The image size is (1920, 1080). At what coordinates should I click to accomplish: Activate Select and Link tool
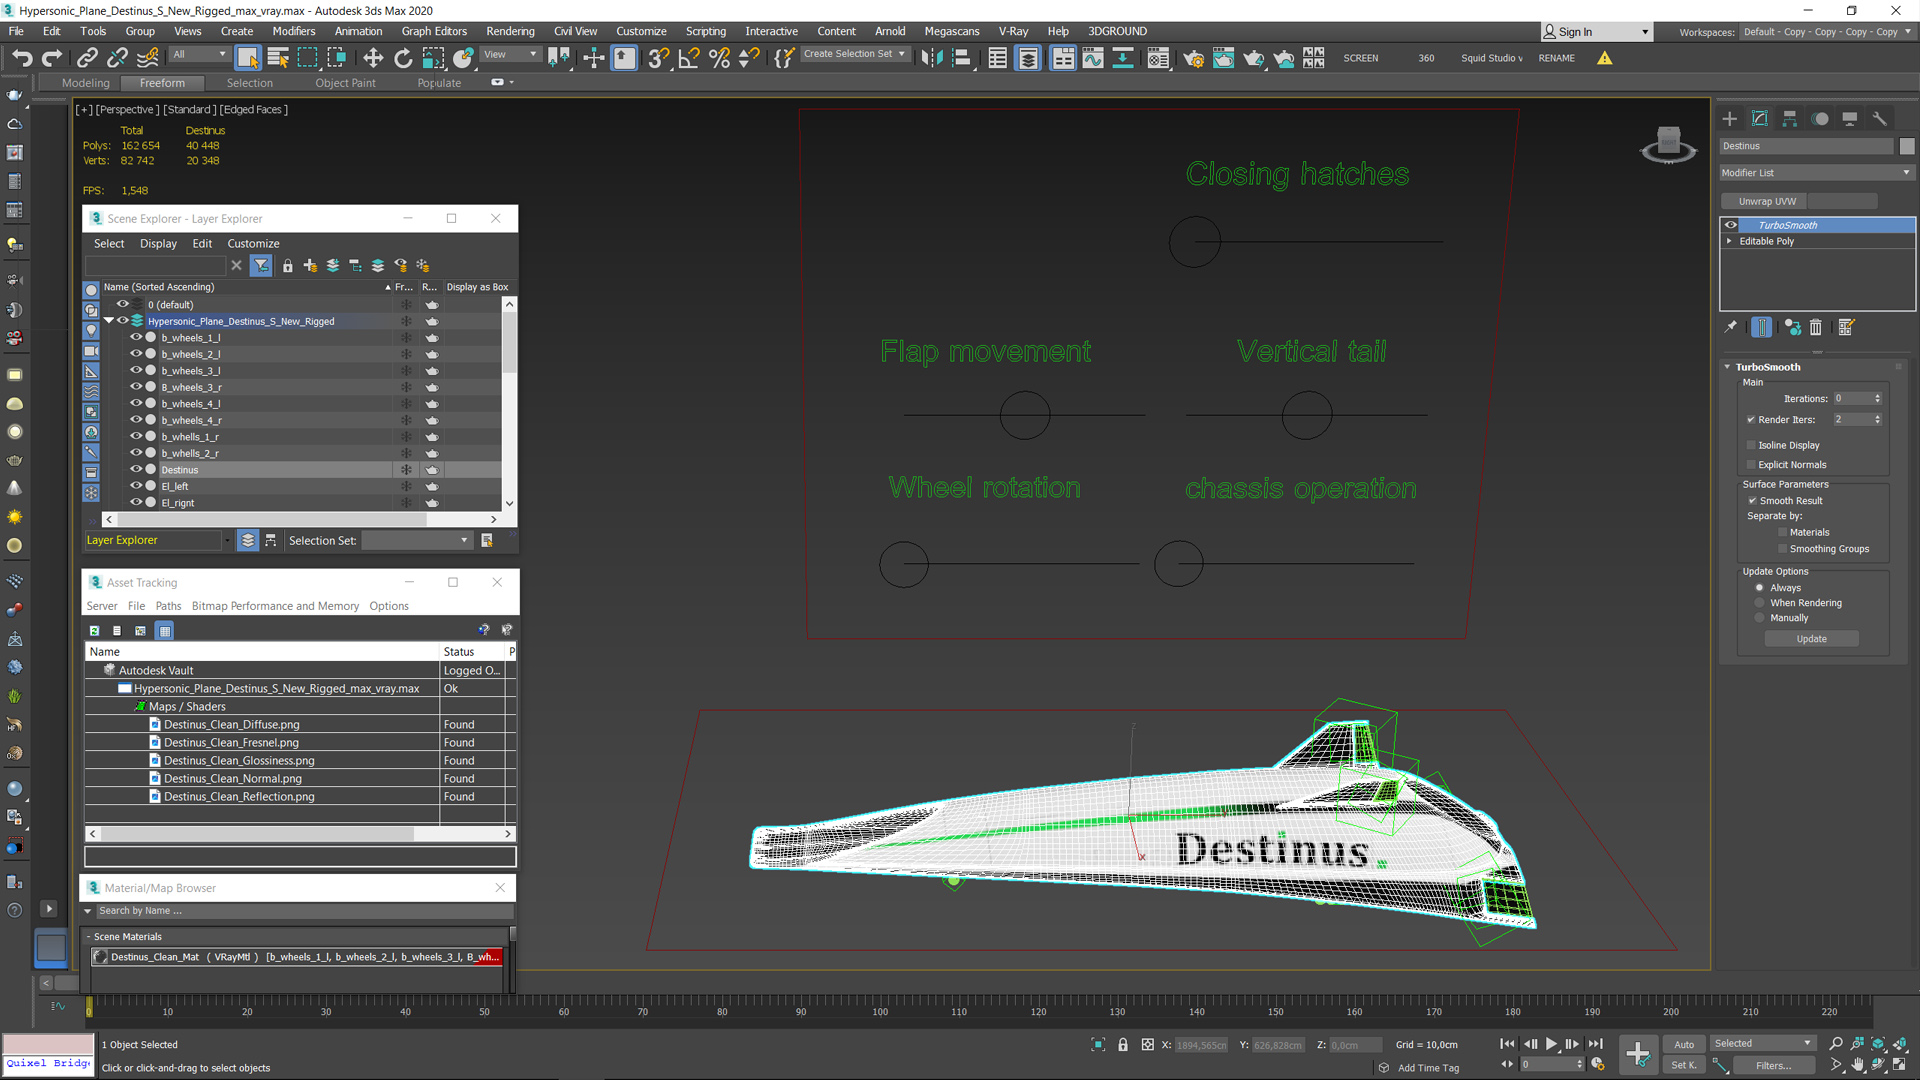click(87, 58)
